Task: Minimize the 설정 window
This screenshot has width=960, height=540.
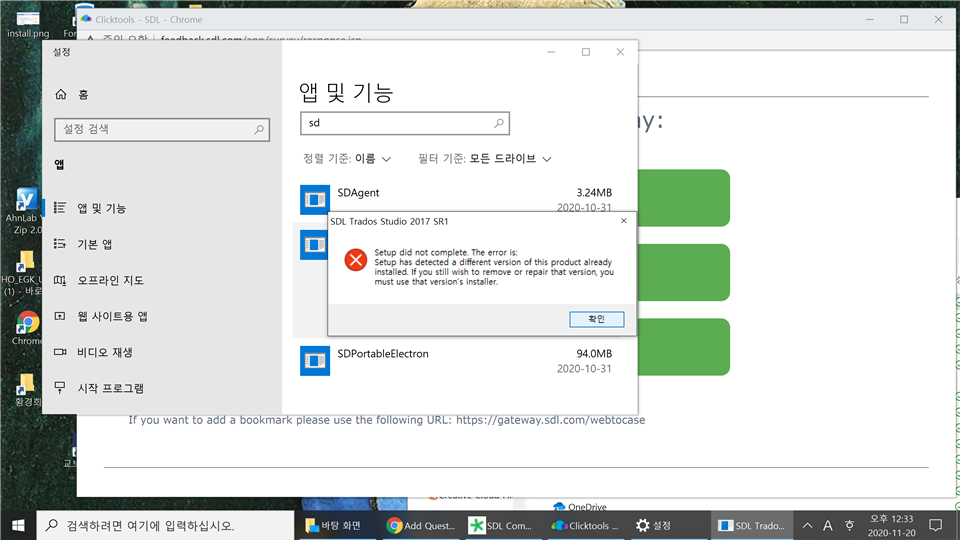Action: 551,52
